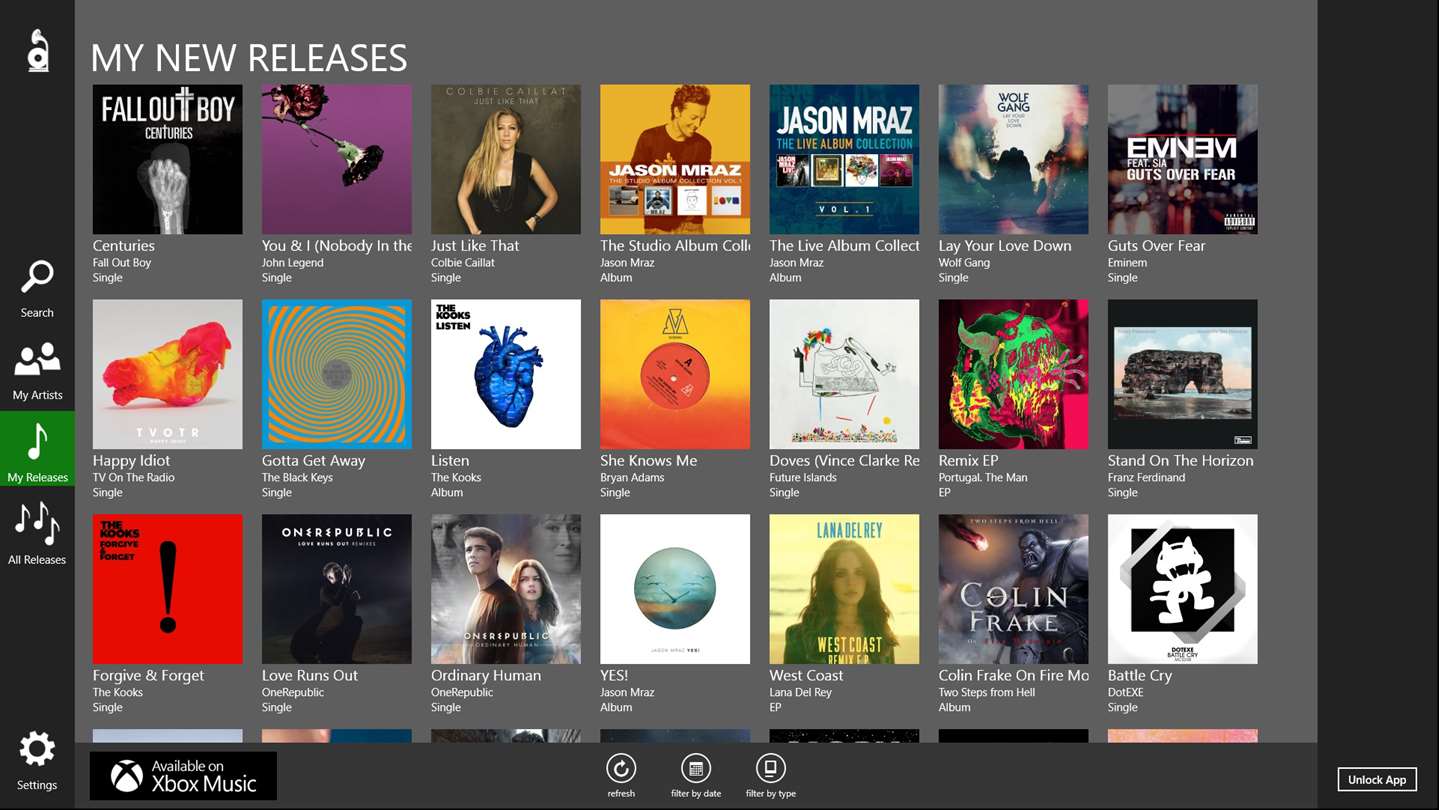Open The Studio Album Collection cover
Image resolution: width=1439 pixels, height=810 pixels.
(x=675, y=159)
